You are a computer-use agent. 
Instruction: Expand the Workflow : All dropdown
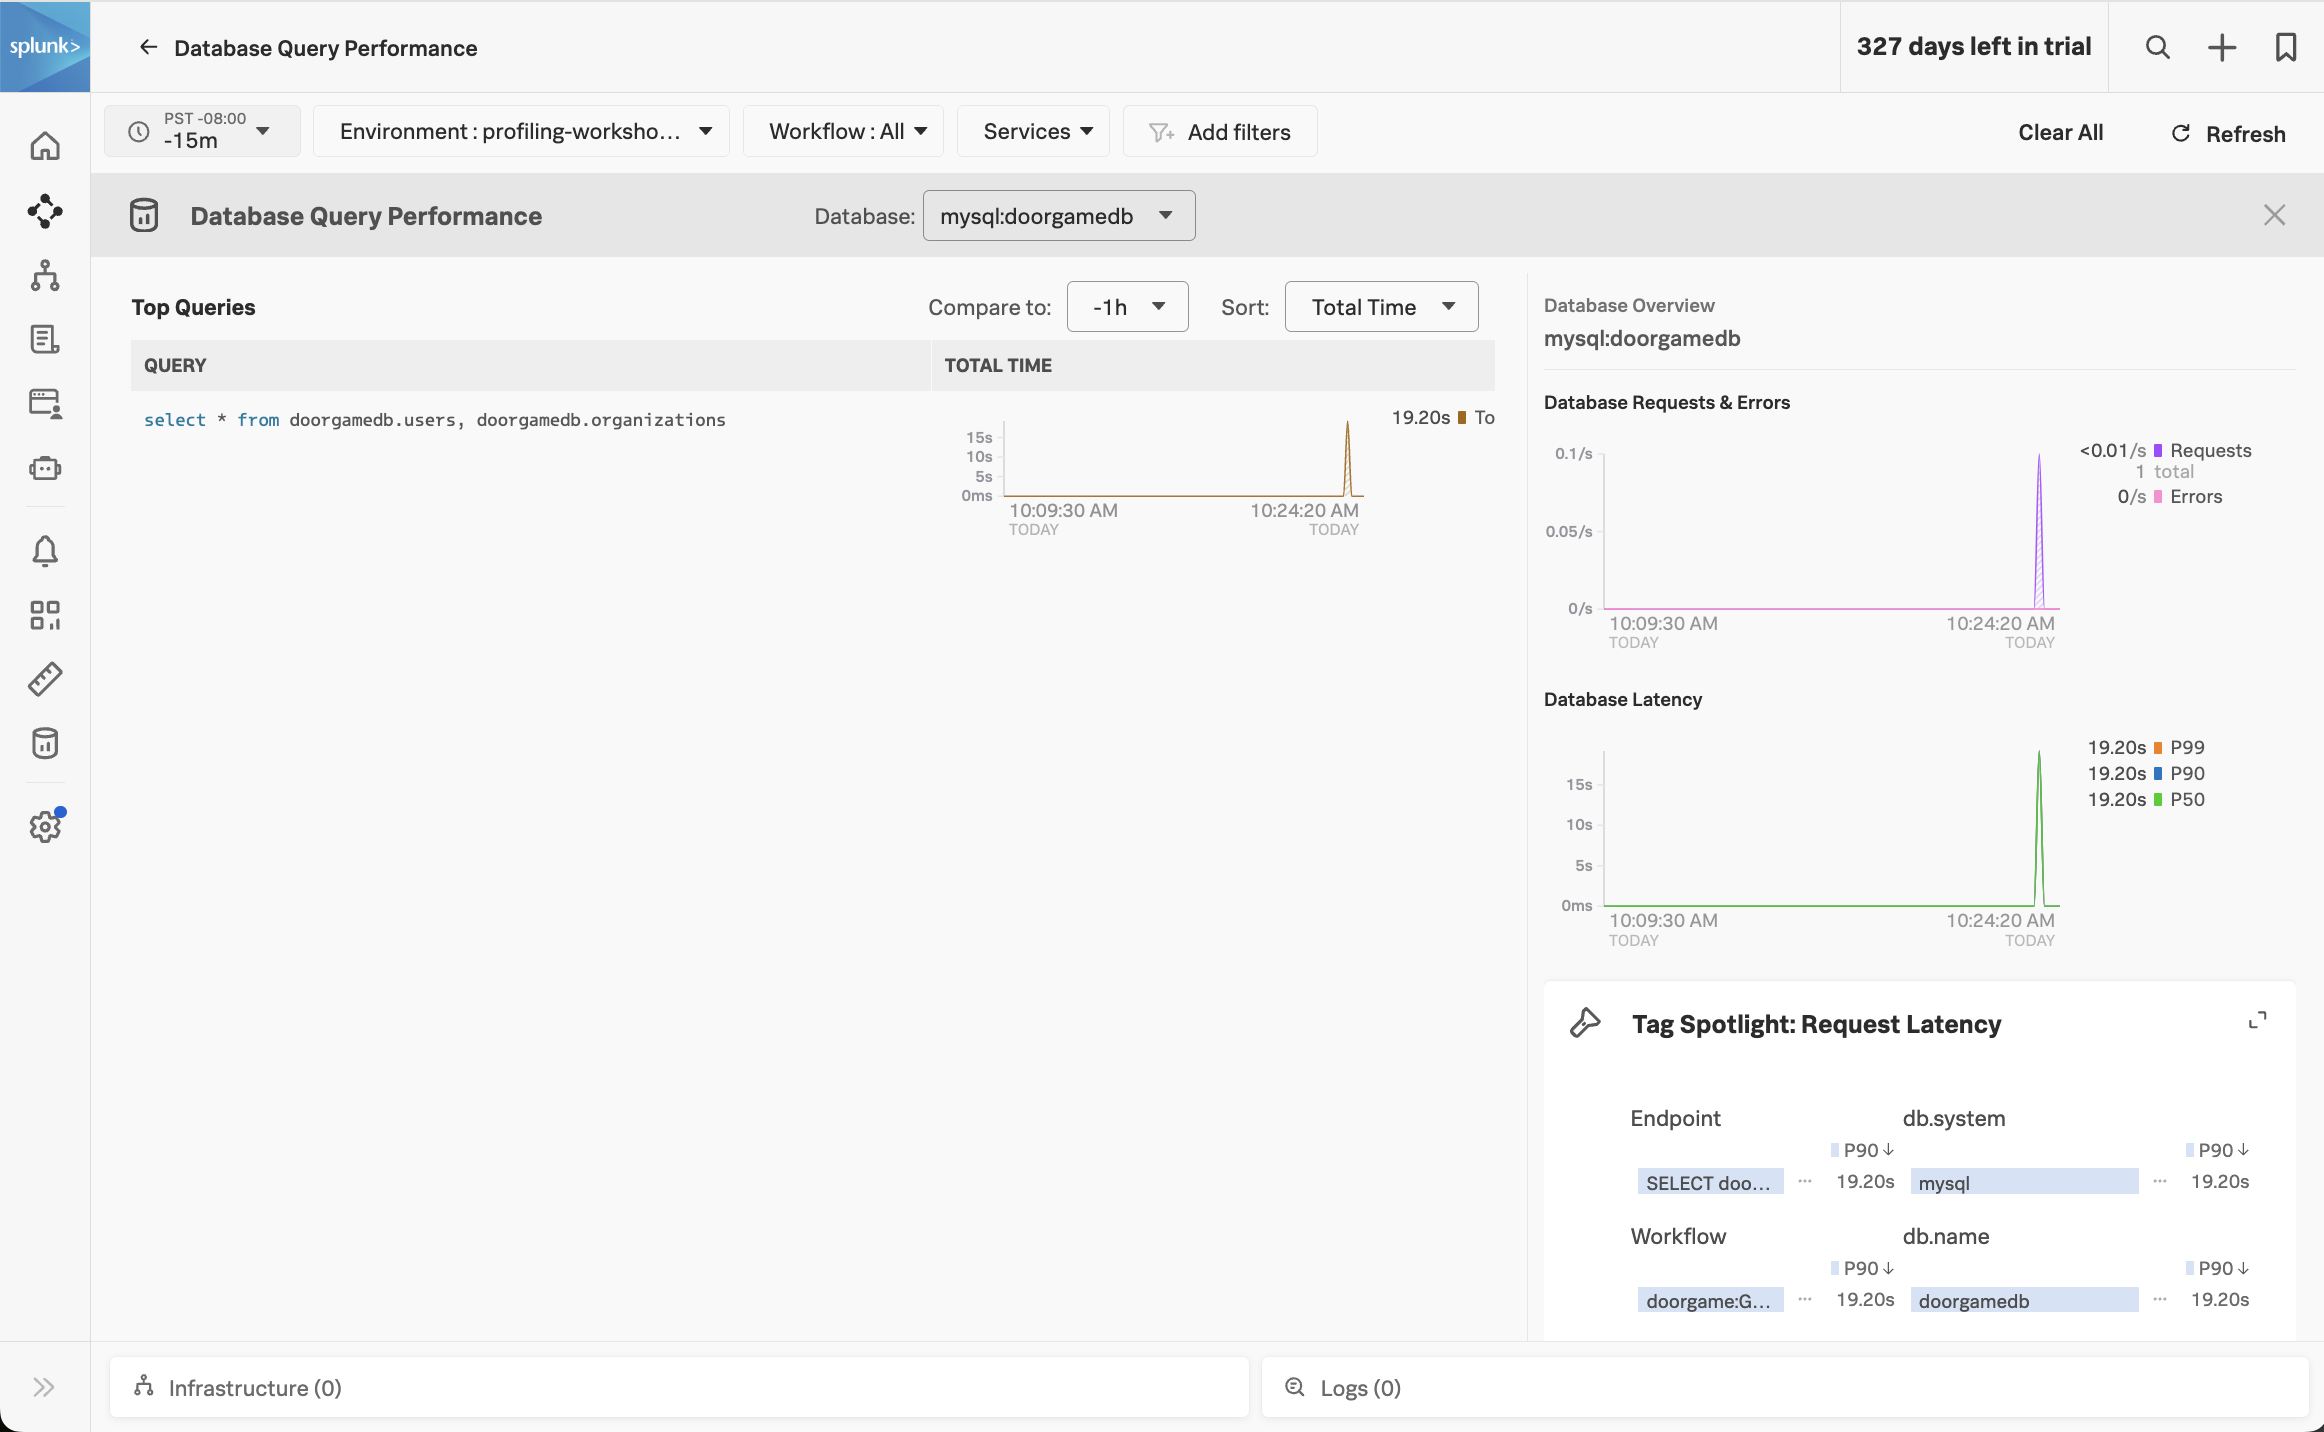coord(843,131)
